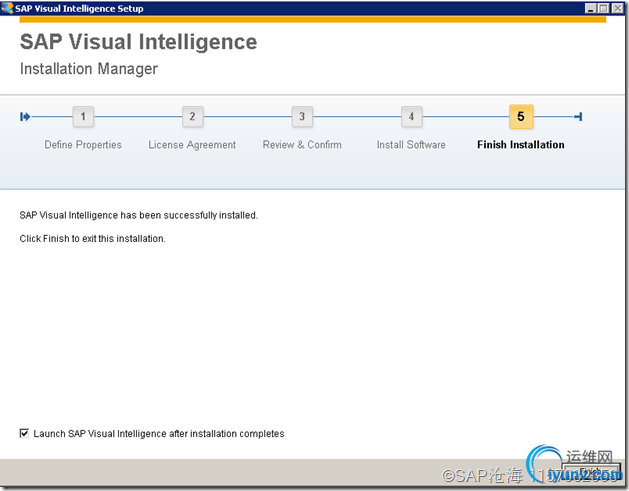Click the wizard end marker icon
The width and height of the screenshot is (629, 491).
click(578, 117)
